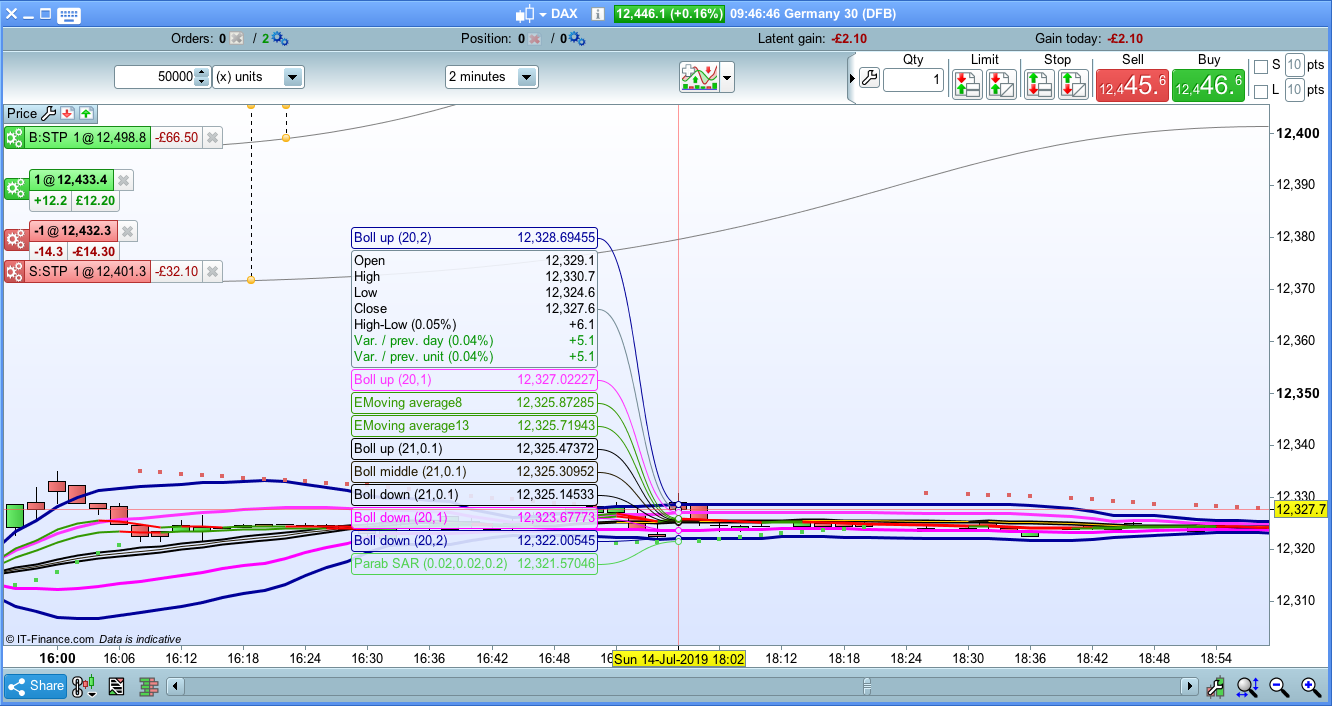
Task: Click the second Limit order icon
Action: (x=1001, y=84)
